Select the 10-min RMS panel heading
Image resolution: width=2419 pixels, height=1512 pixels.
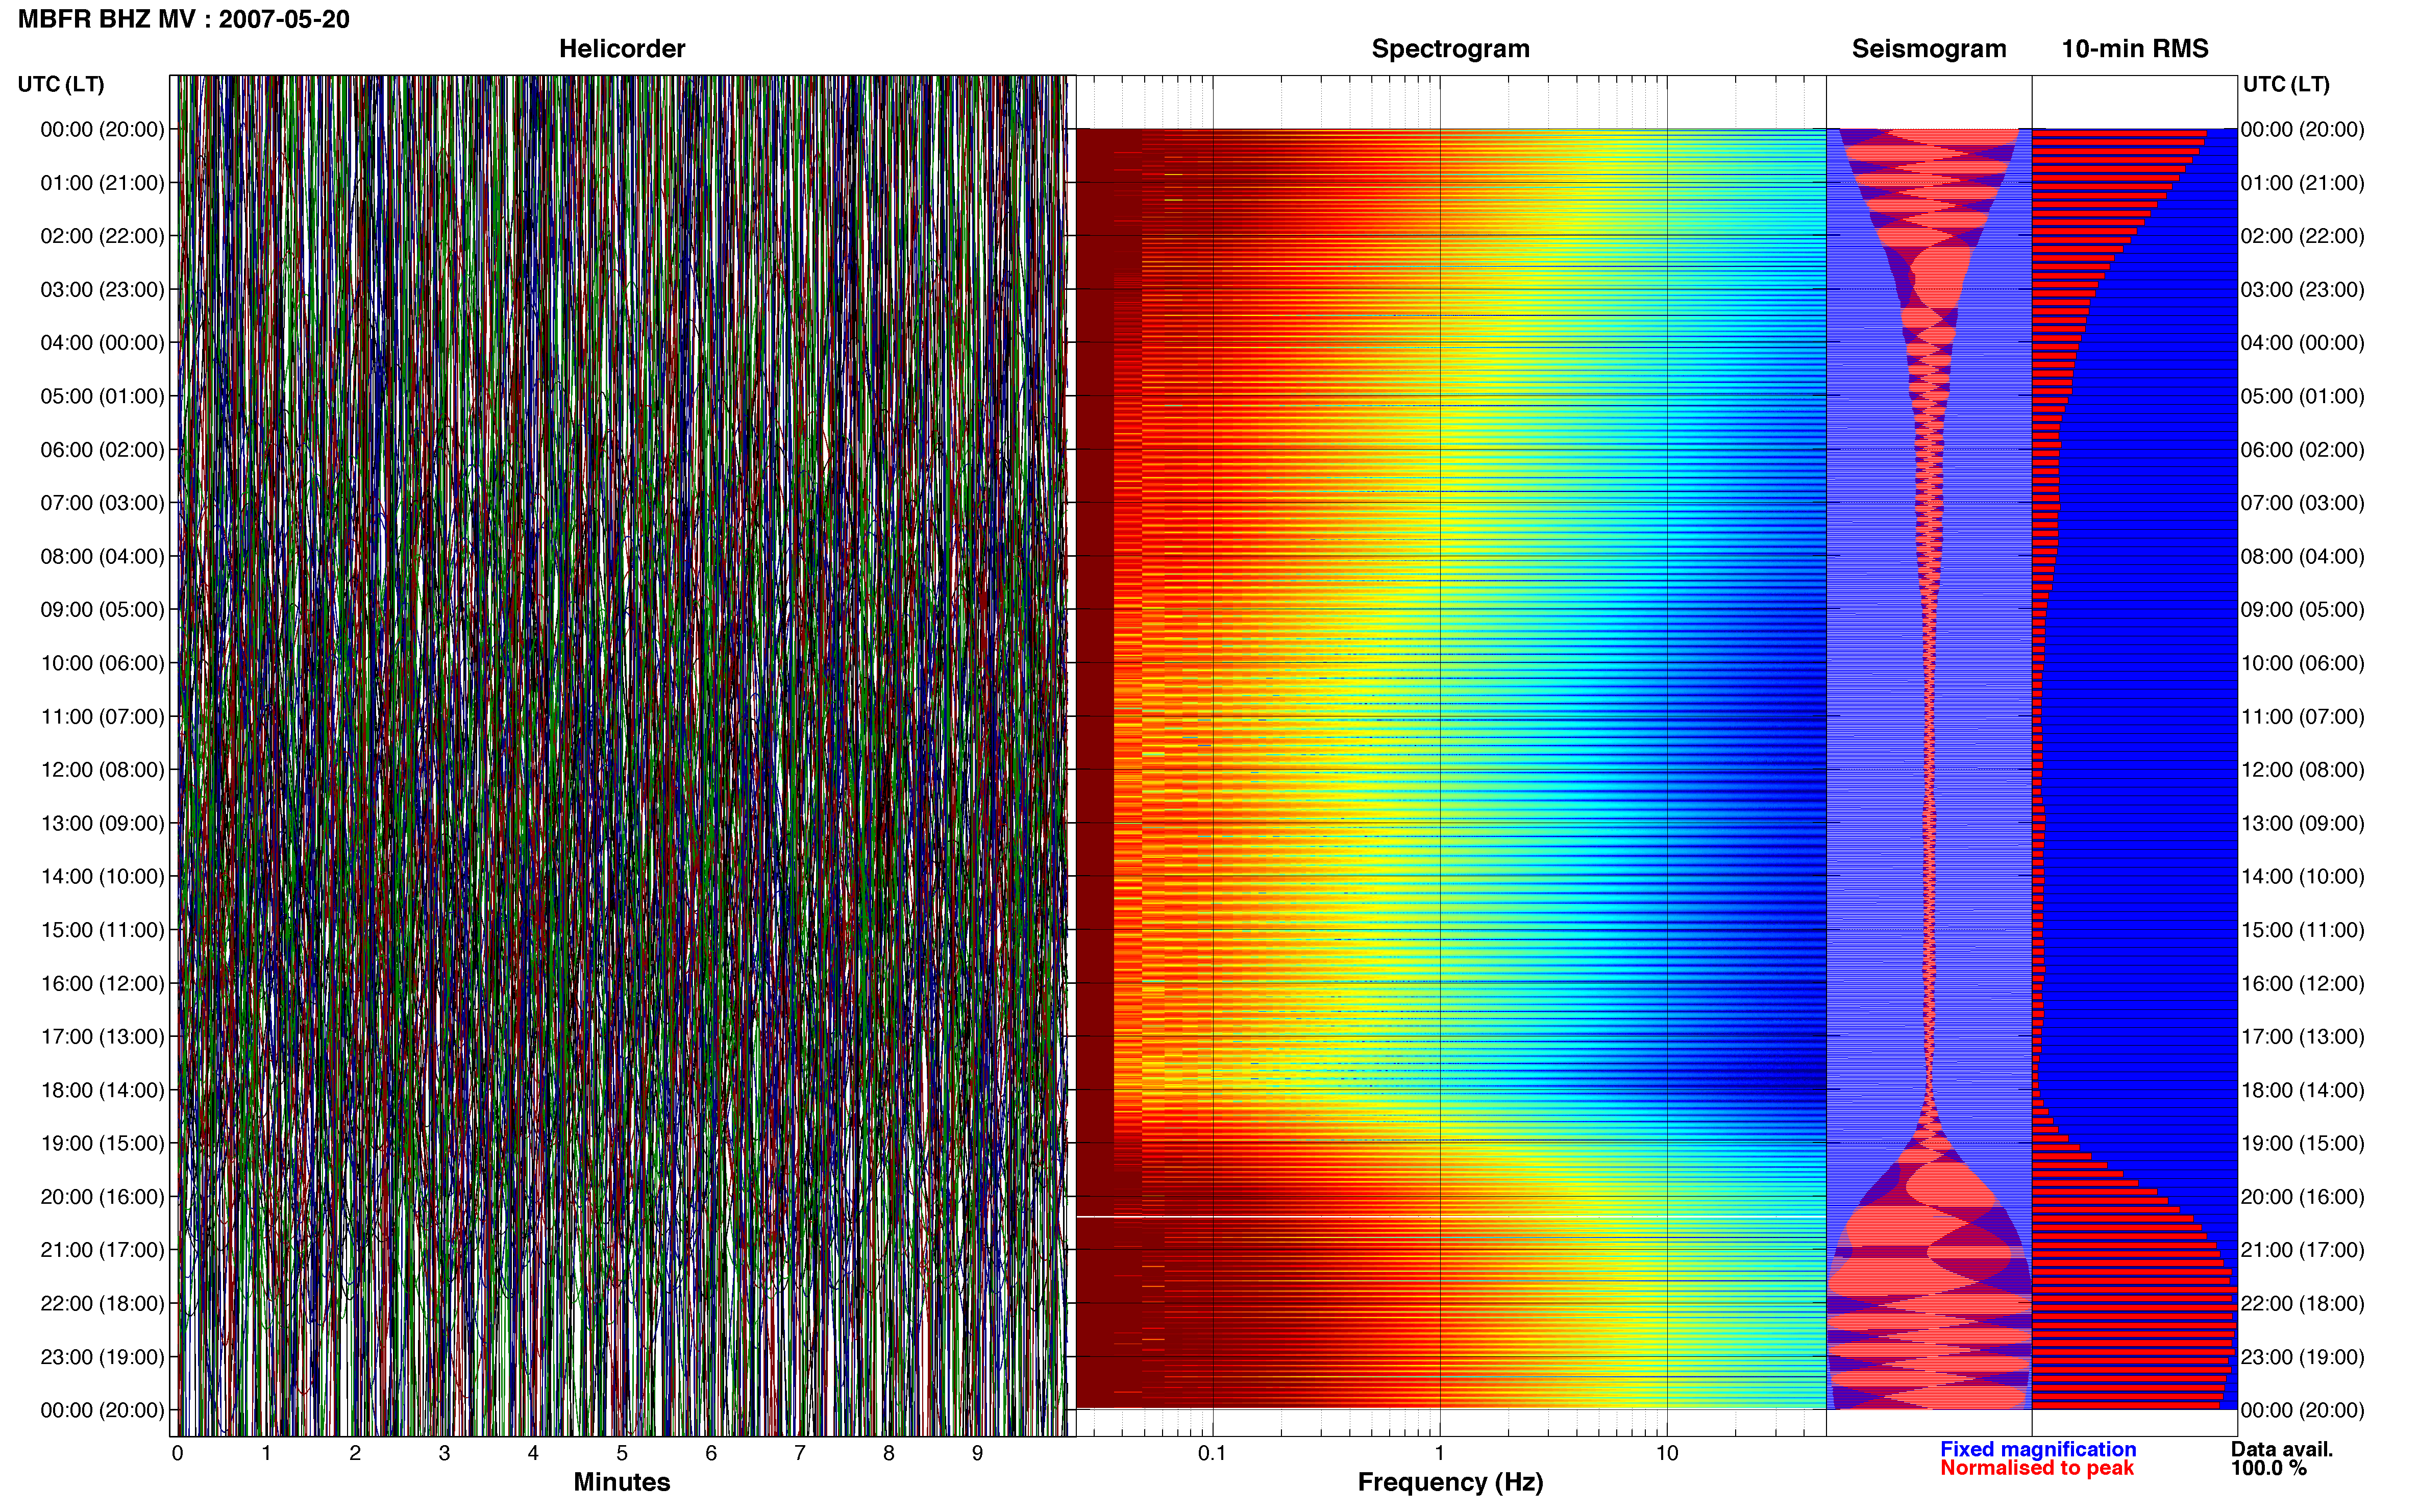click(2135, 49)
